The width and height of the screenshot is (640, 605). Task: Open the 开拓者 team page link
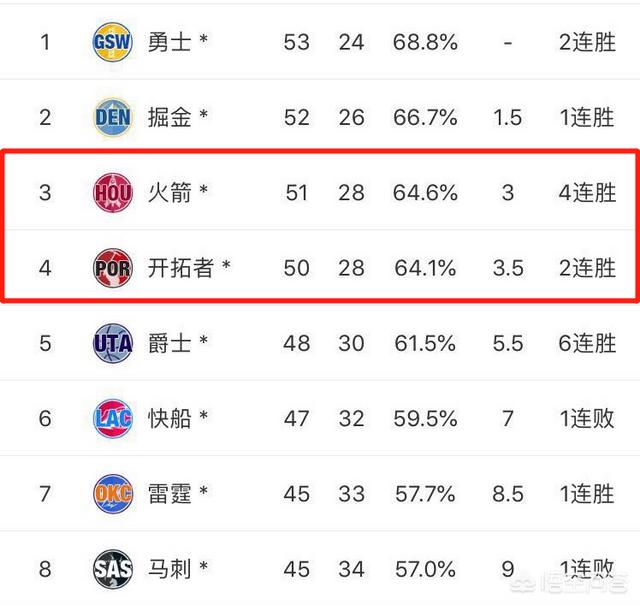pos(180,267)
